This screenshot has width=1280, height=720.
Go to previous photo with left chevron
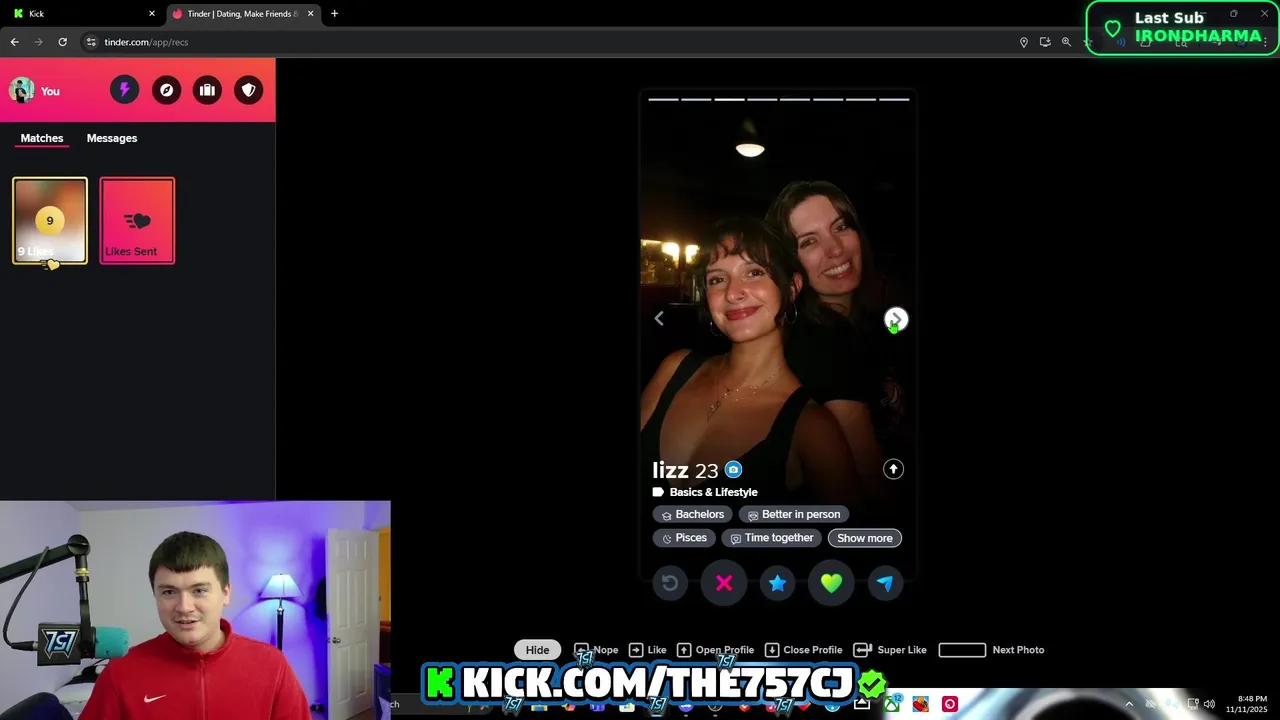tap(659, 318)
